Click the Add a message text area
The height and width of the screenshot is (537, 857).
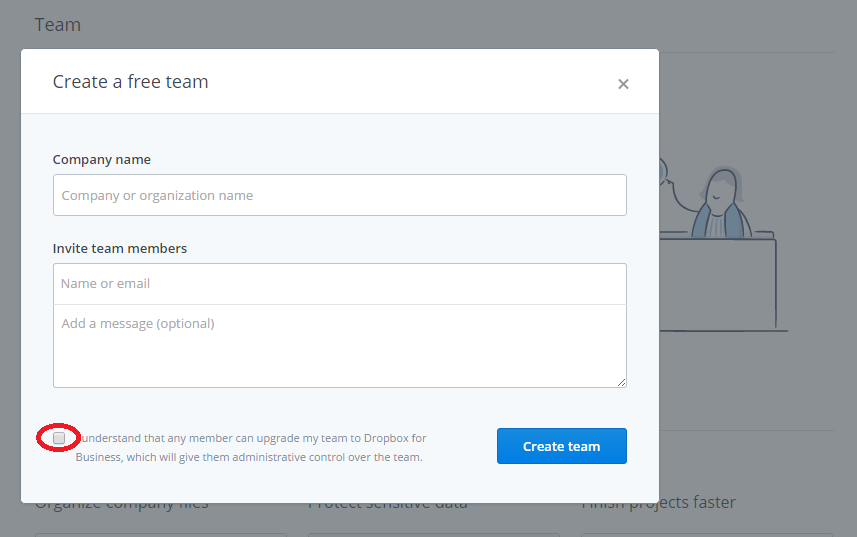click(339, 345)
